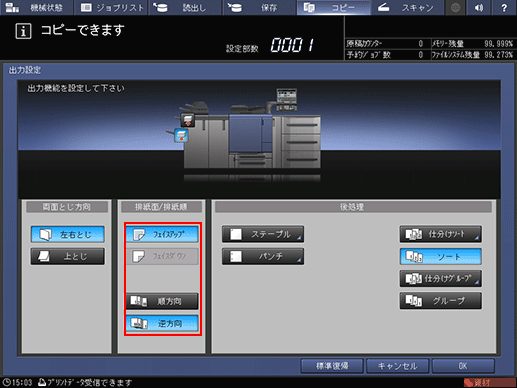Select フェイスアップ output face
517x388 pixels.
(x=162, y=234)
